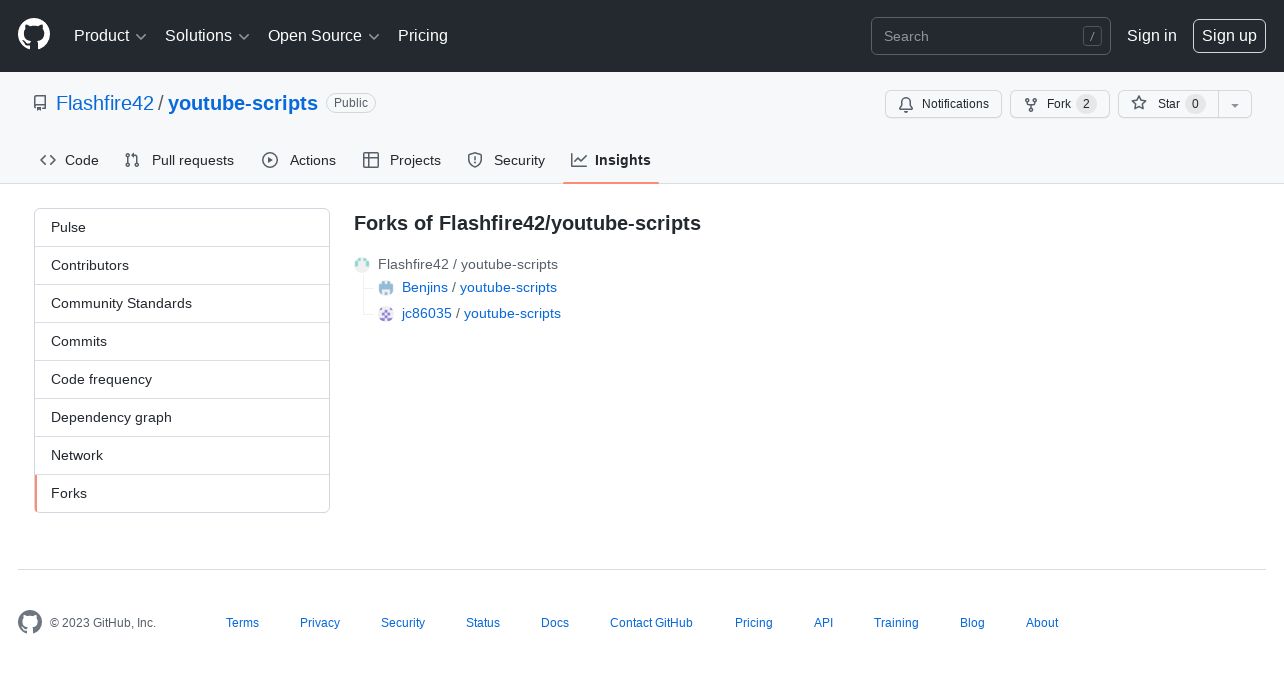Open Code frequency in the sidebar
The image size is (1284, 684).
(182, 380)
